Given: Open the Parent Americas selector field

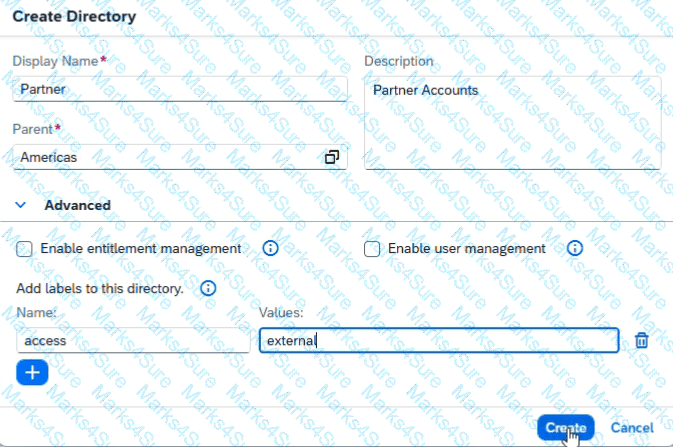Looking at the screenshot, I should click(x=180, y=157).
